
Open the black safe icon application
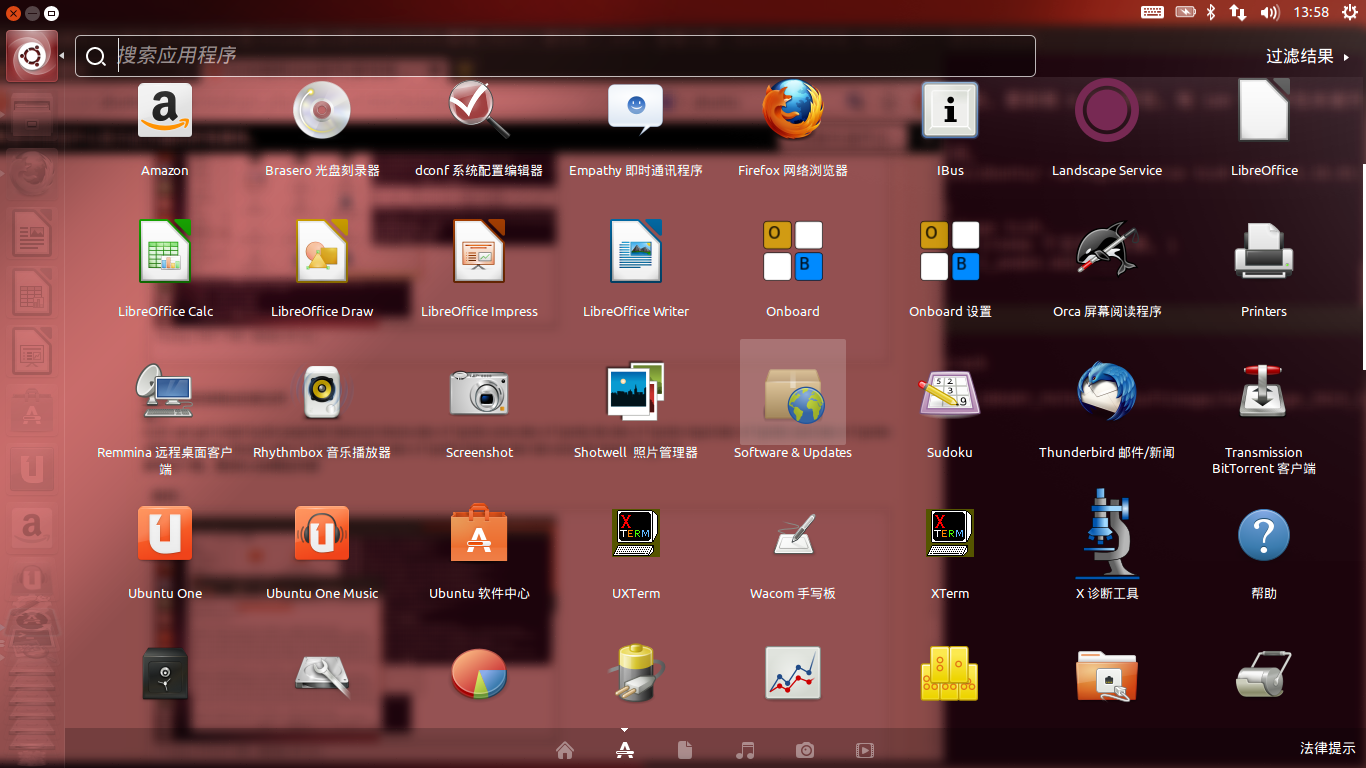[165, 673]
